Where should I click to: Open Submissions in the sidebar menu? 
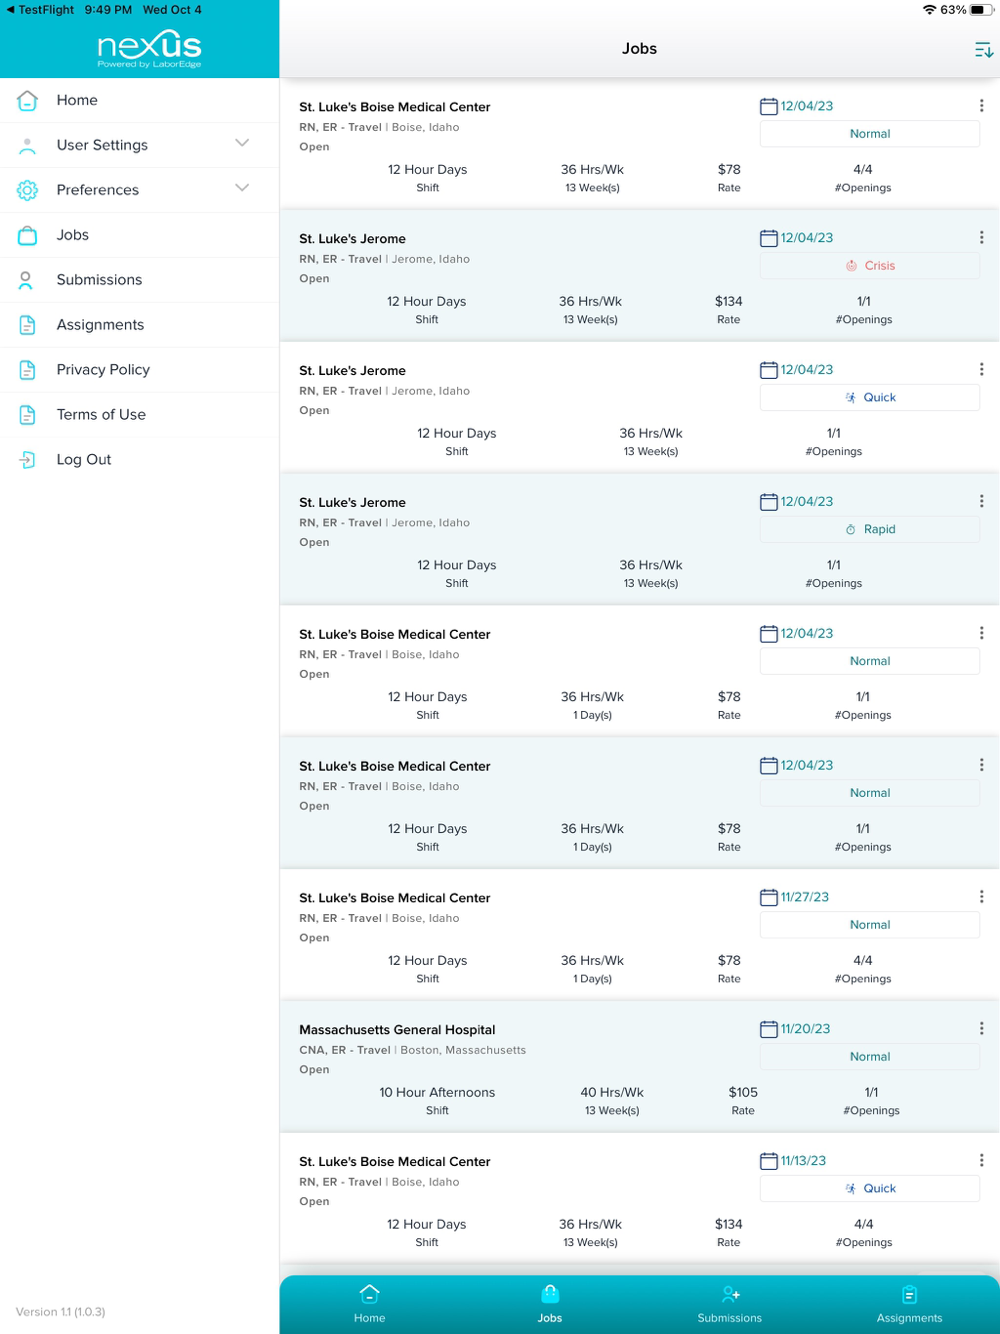click(140, 280)
